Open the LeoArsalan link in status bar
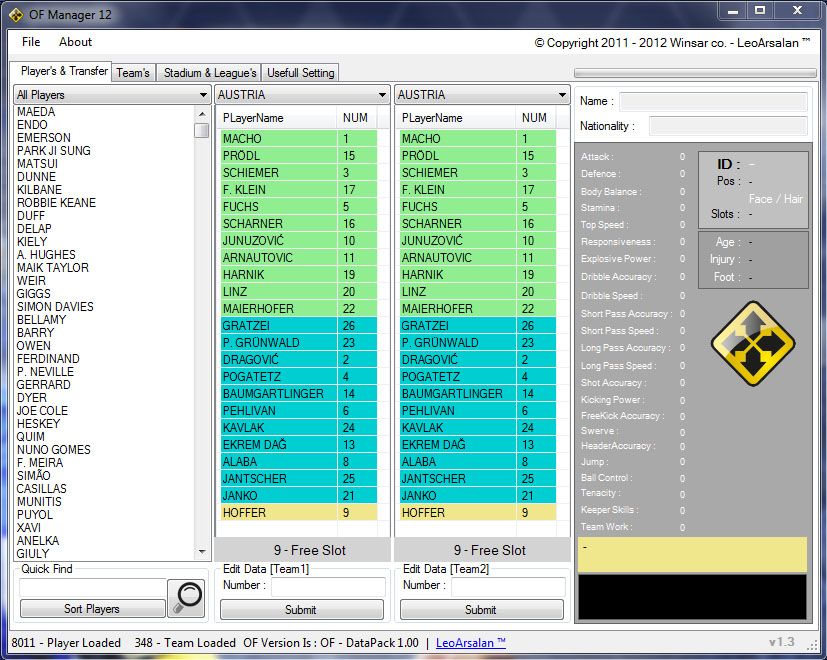The height and width of the screenshot is (660, 827). (471, 643)
